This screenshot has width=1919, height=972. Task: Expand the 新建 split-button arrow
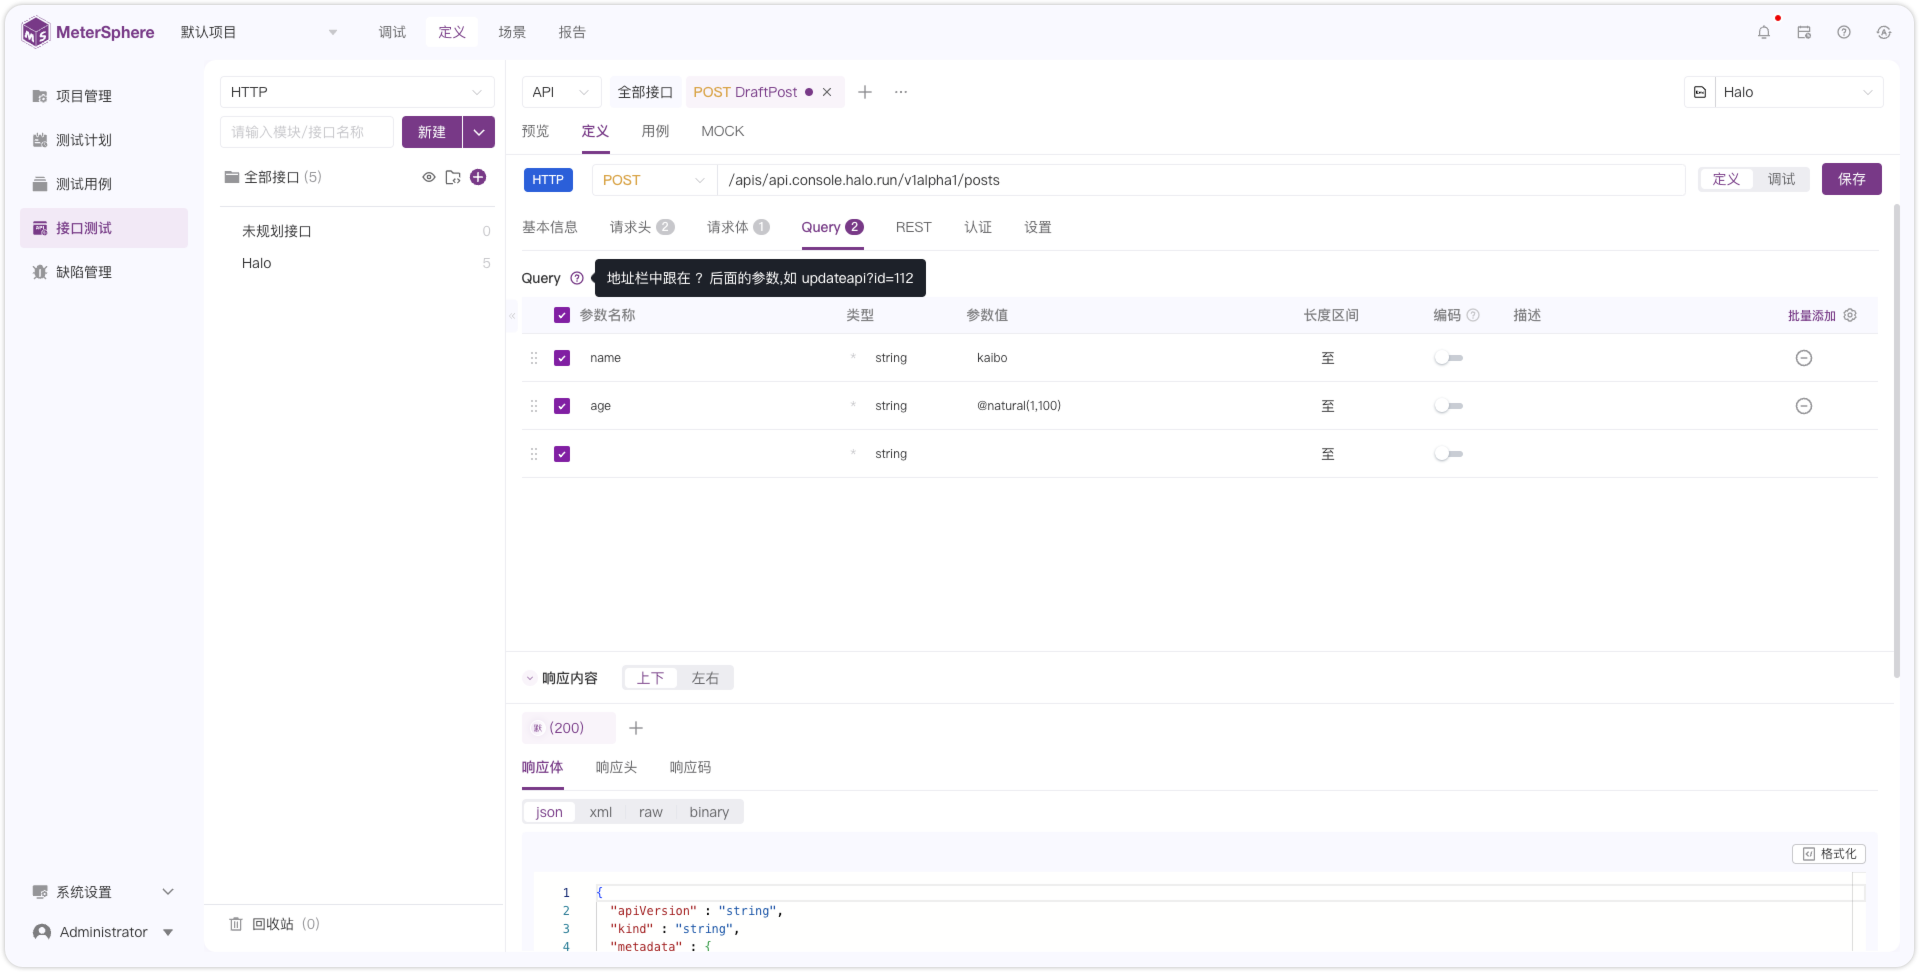click(x=479, y=132)
